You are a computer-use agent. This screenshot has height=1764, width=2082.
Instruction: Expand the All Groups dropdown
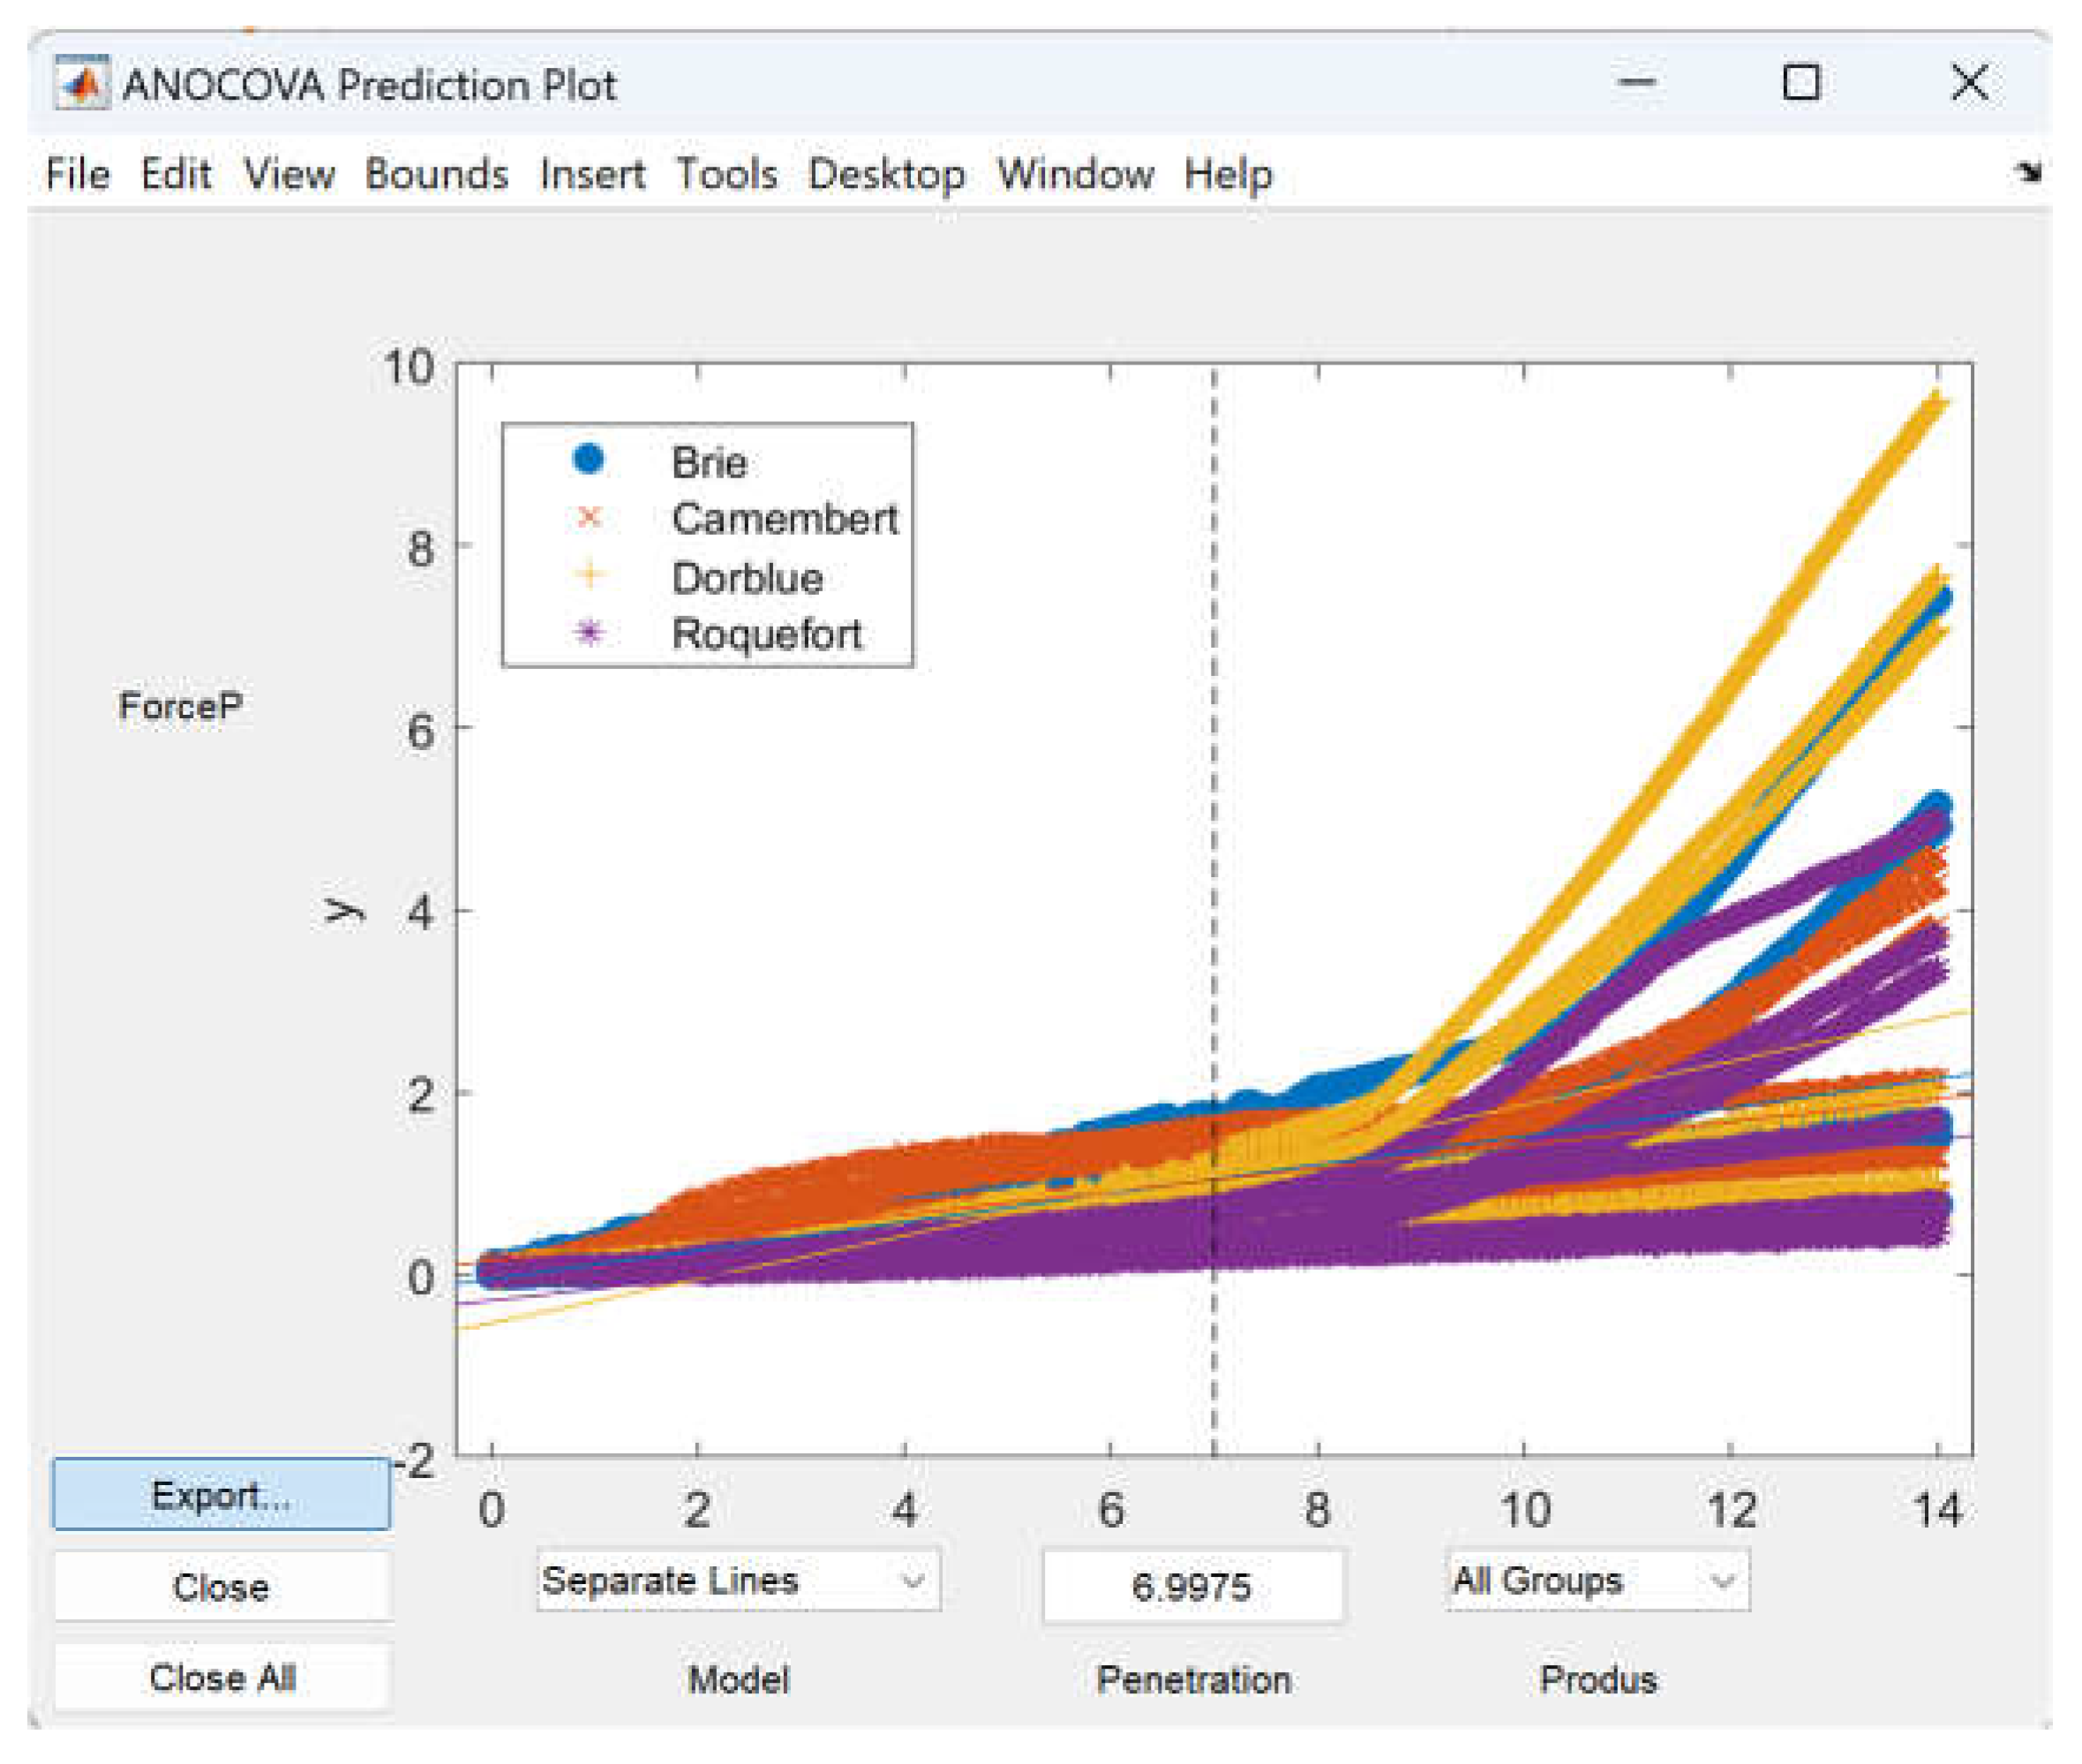[x=1597, y=1581]
